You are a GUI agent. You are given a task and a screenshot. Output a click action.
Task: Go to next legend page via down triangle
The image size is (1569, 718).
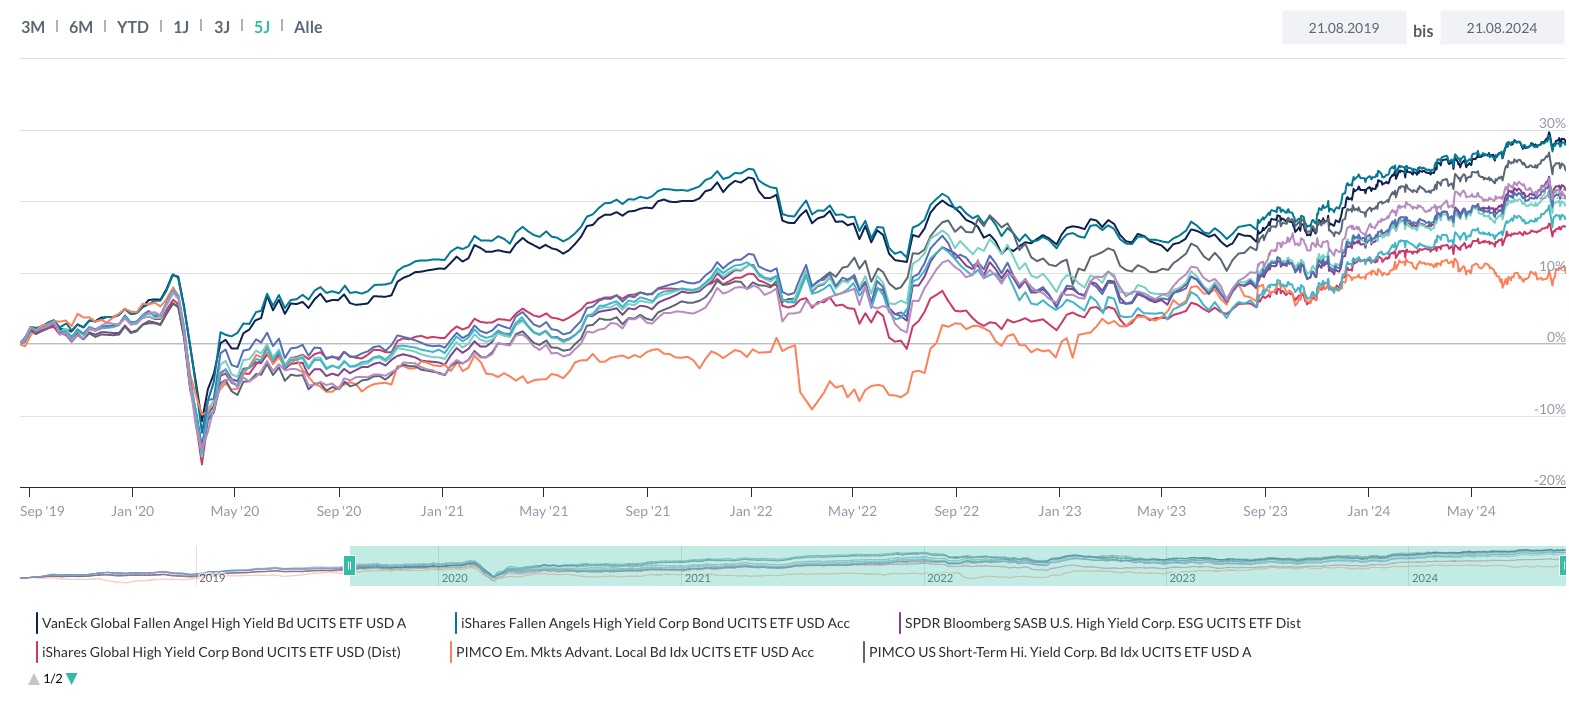(x=72, y=678)
